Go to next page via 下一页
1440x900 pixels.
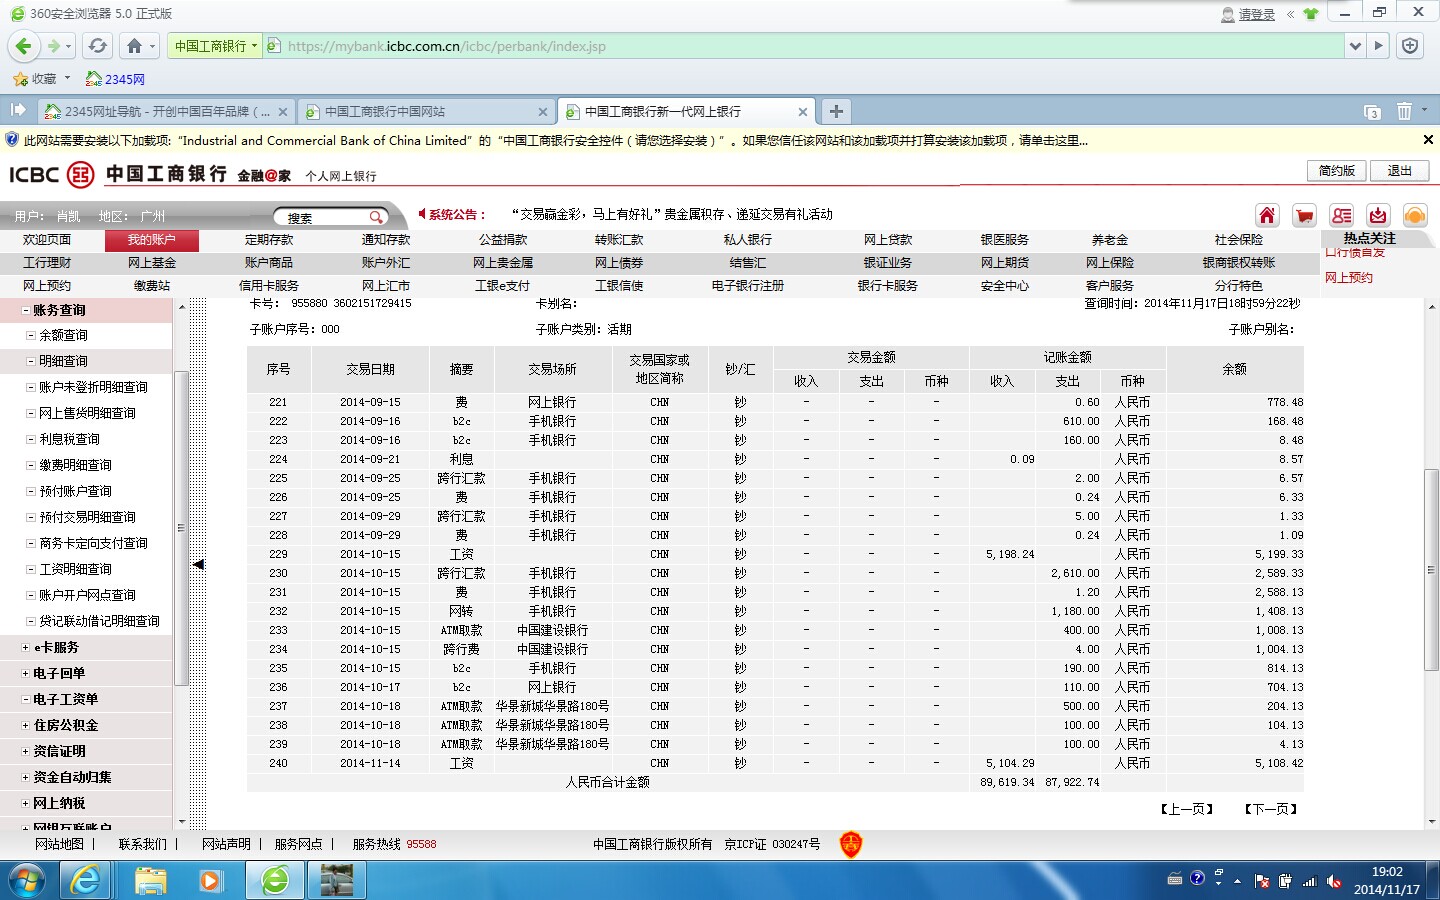point(1271,809)
